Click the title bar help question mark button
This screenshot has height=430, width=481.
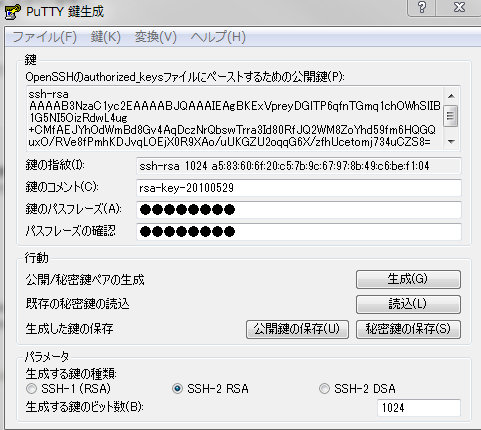click(422, 7)
